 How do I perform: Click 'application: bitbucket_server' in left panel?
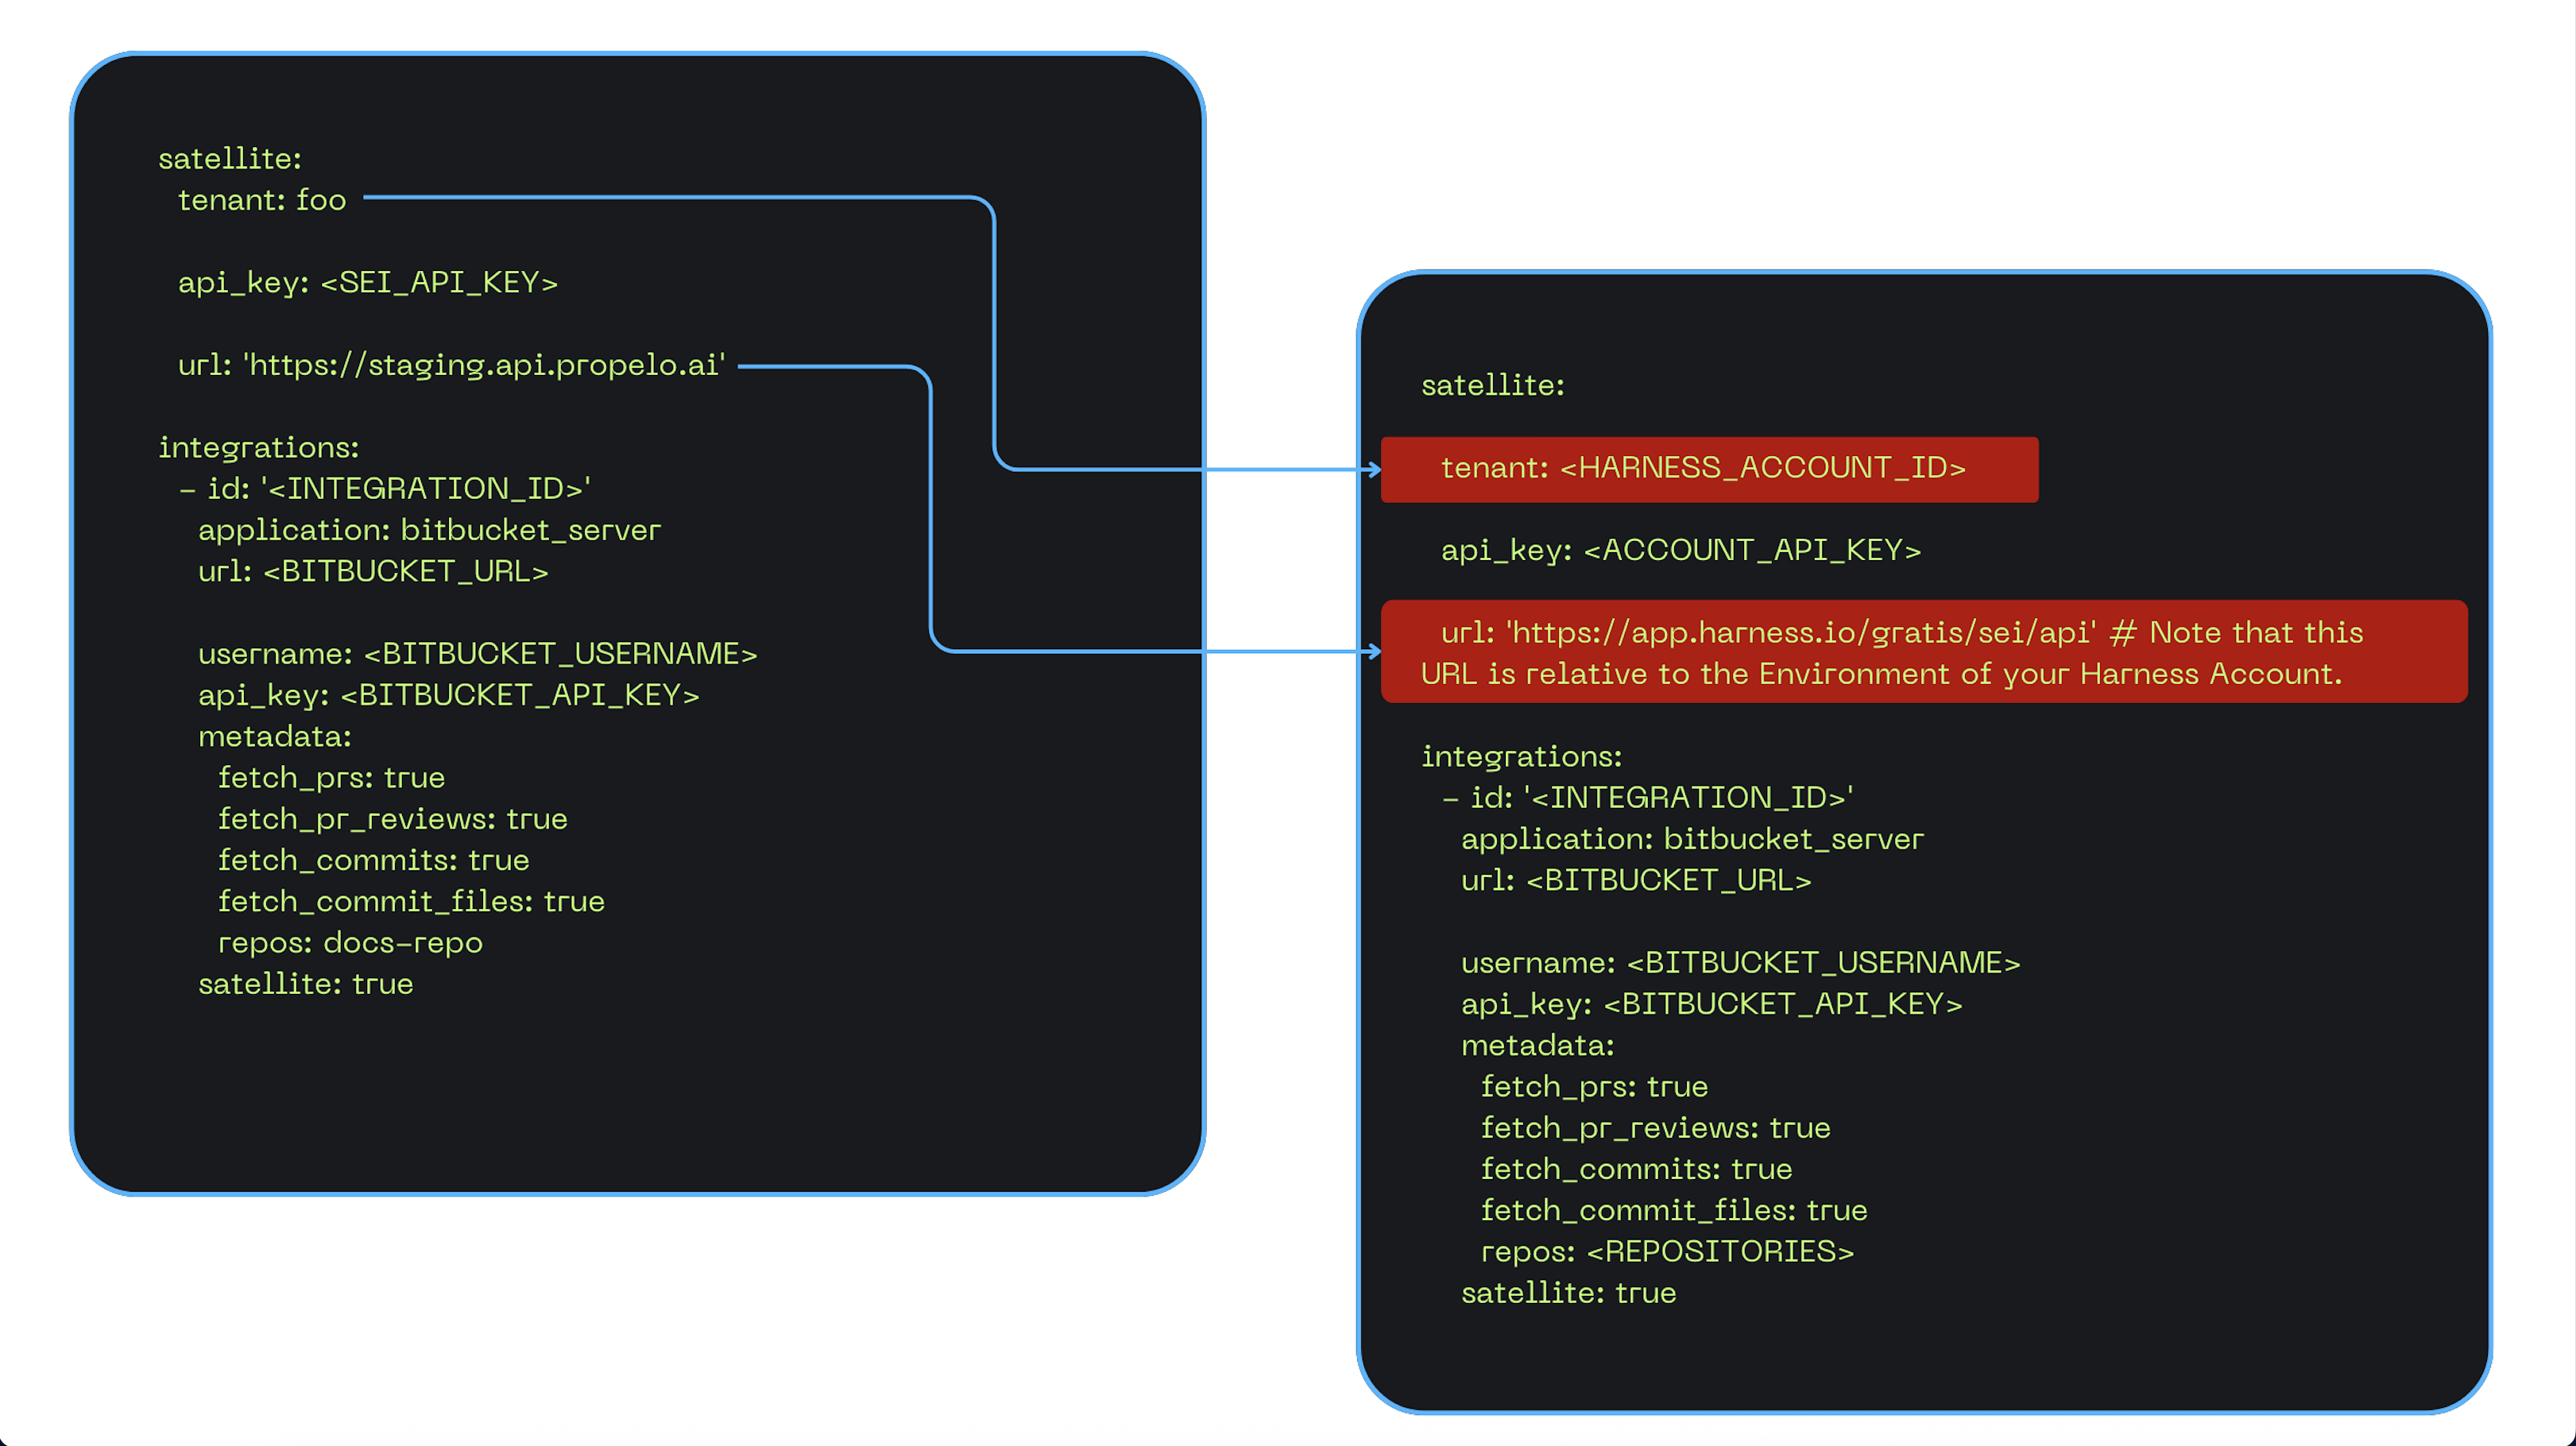[429, 530]
